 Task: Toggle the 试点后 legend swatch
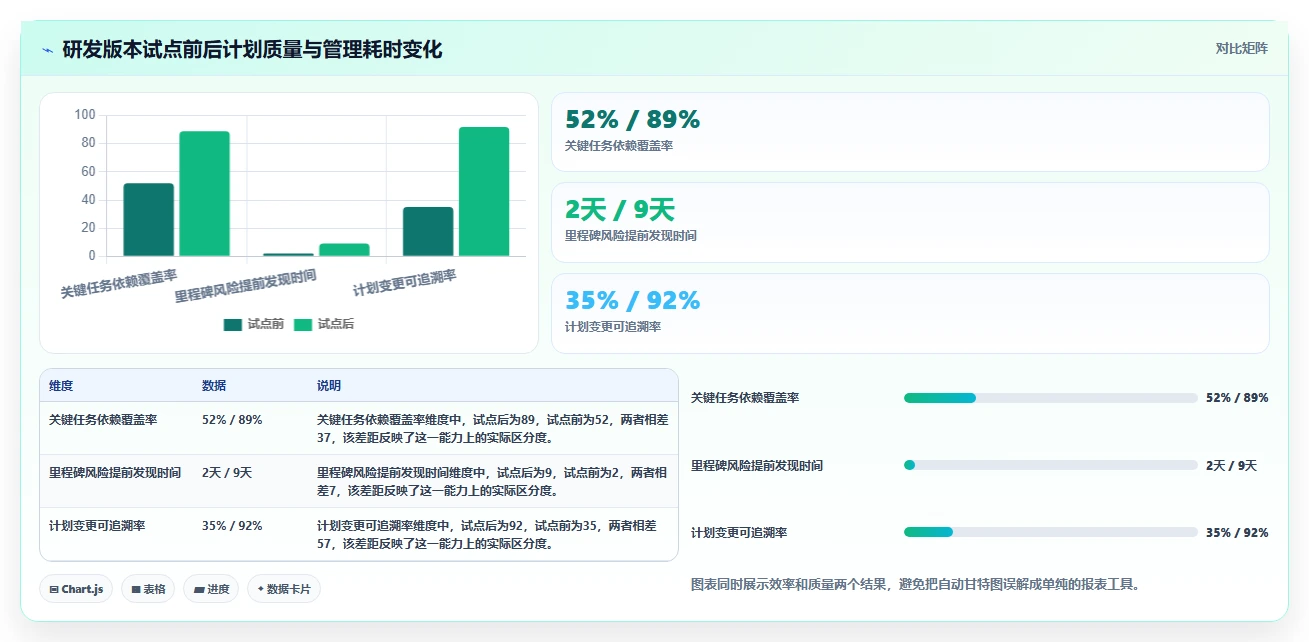coord(303,324)
